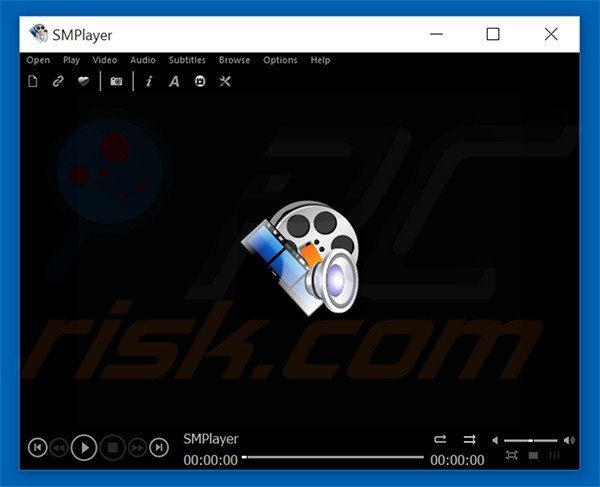Click the rewind button

coord(59,447)
